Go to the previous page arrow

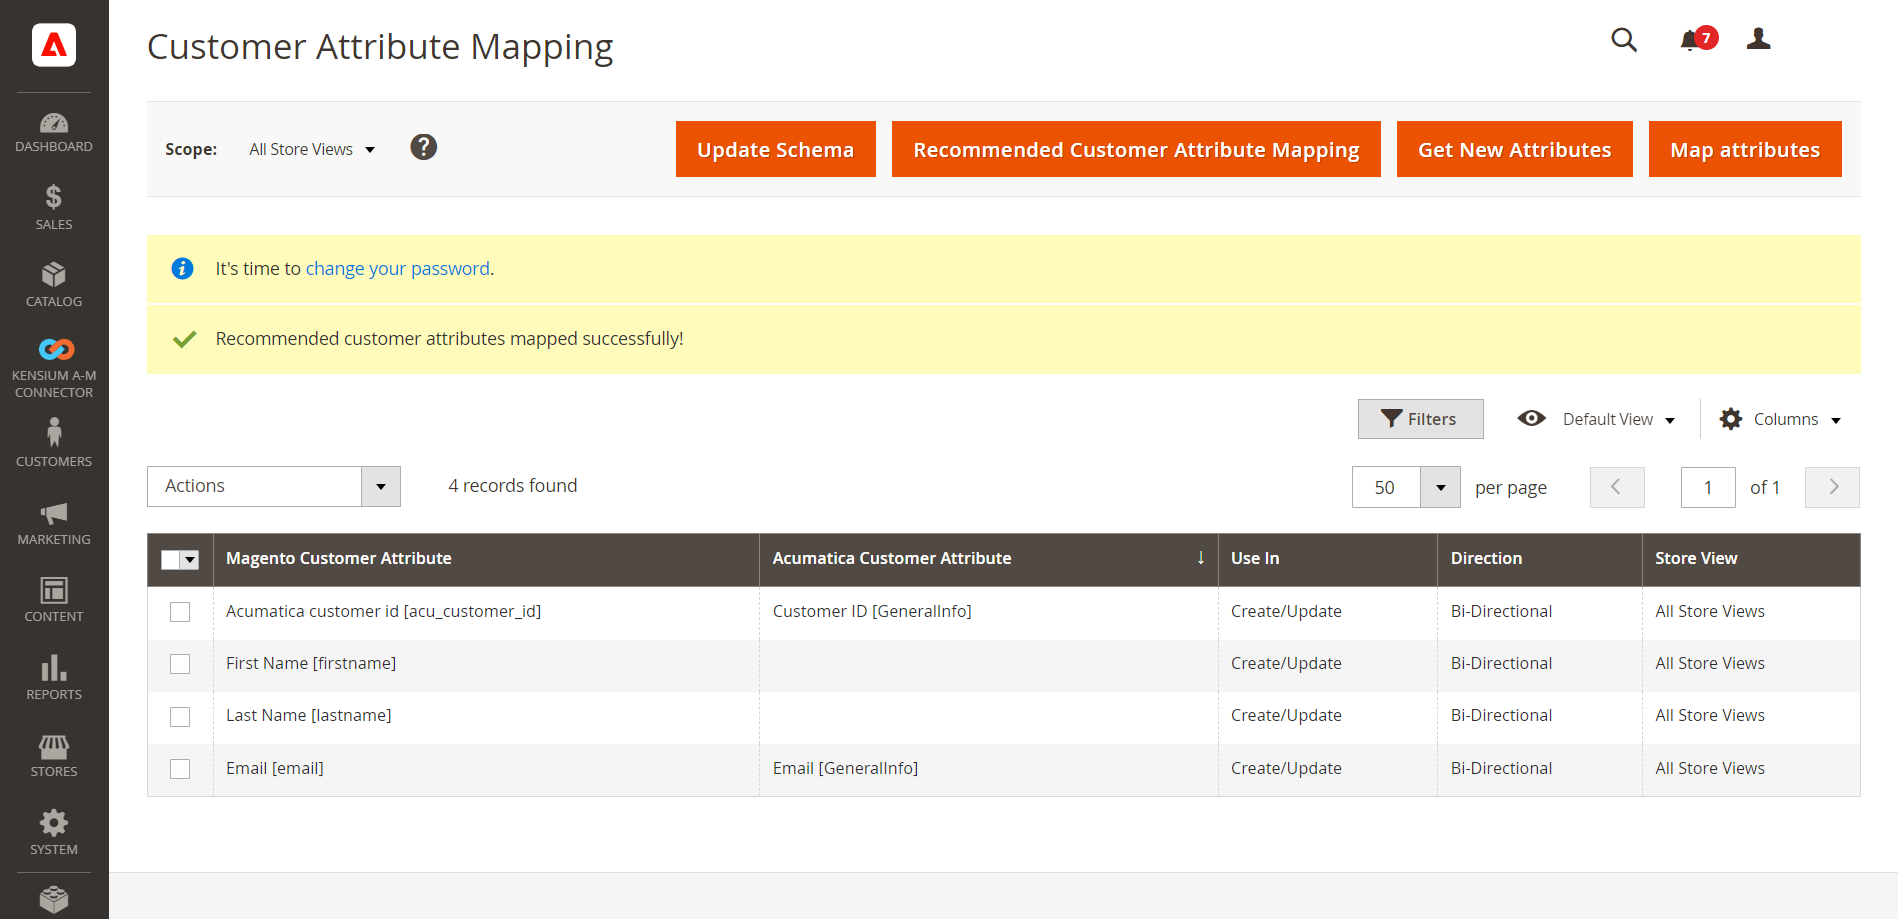coord(1617,487)
